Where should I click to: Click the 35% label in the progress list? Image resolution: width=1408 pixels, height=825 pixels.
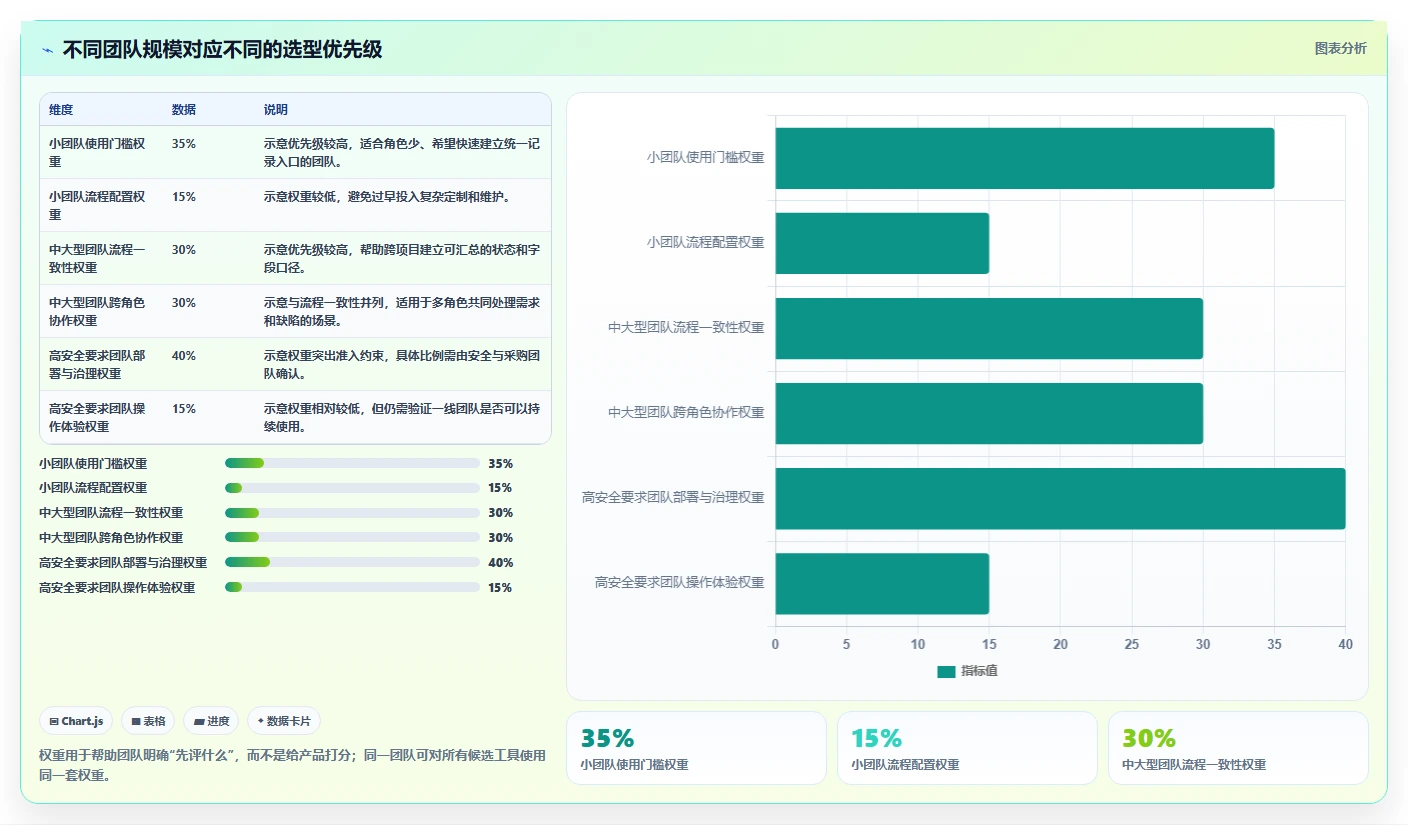[500, 463]
